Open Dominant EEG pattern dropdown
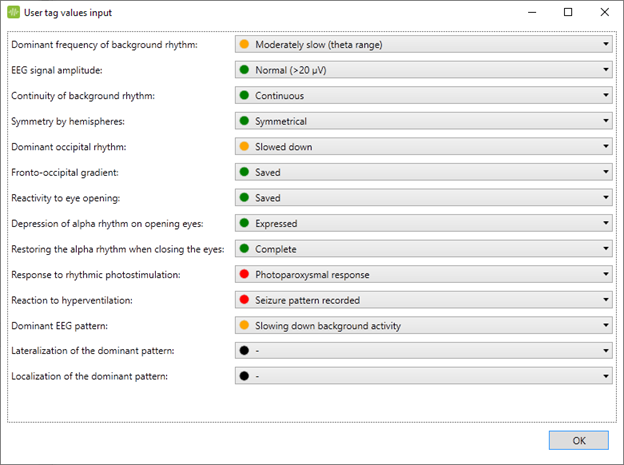 (x=423, y=325)
